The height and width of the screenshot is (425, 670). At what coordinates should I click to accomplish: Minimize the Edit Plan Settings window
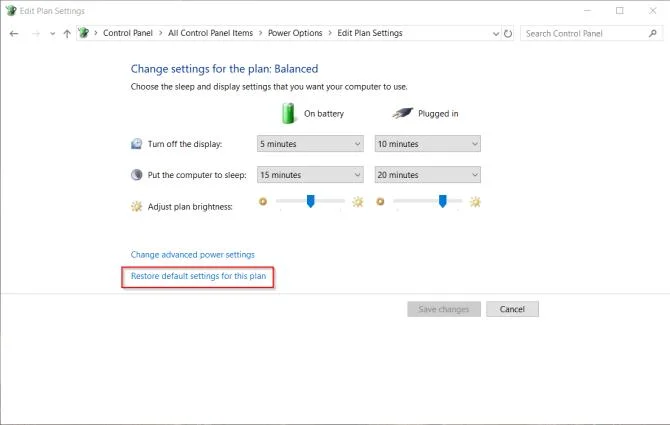point(588,11)
